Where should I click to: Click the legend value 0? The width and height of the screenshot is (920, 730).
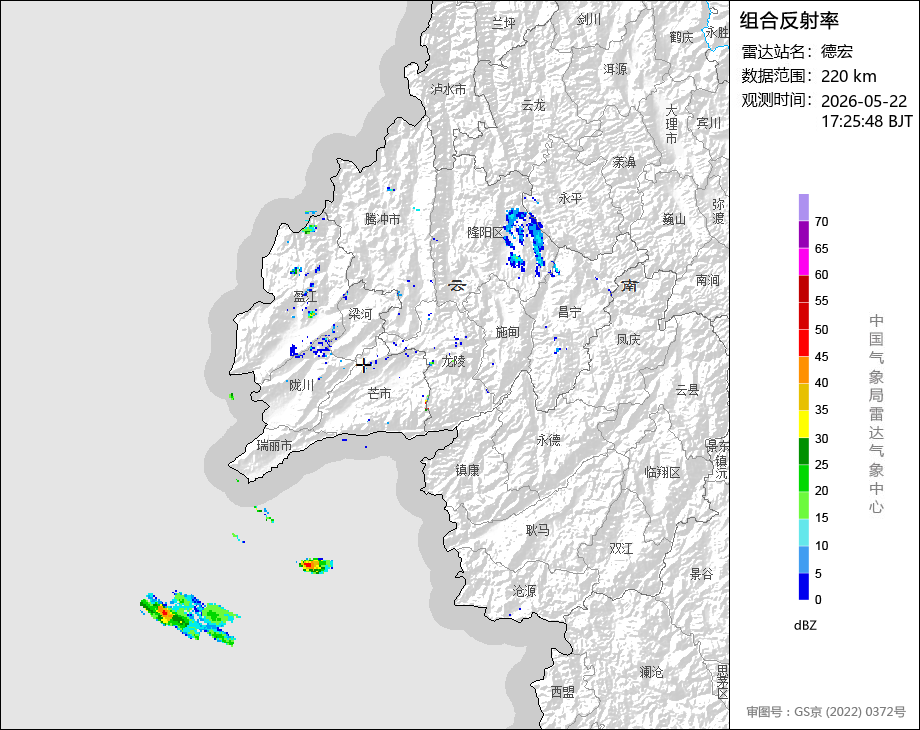(x=818, y=600)
